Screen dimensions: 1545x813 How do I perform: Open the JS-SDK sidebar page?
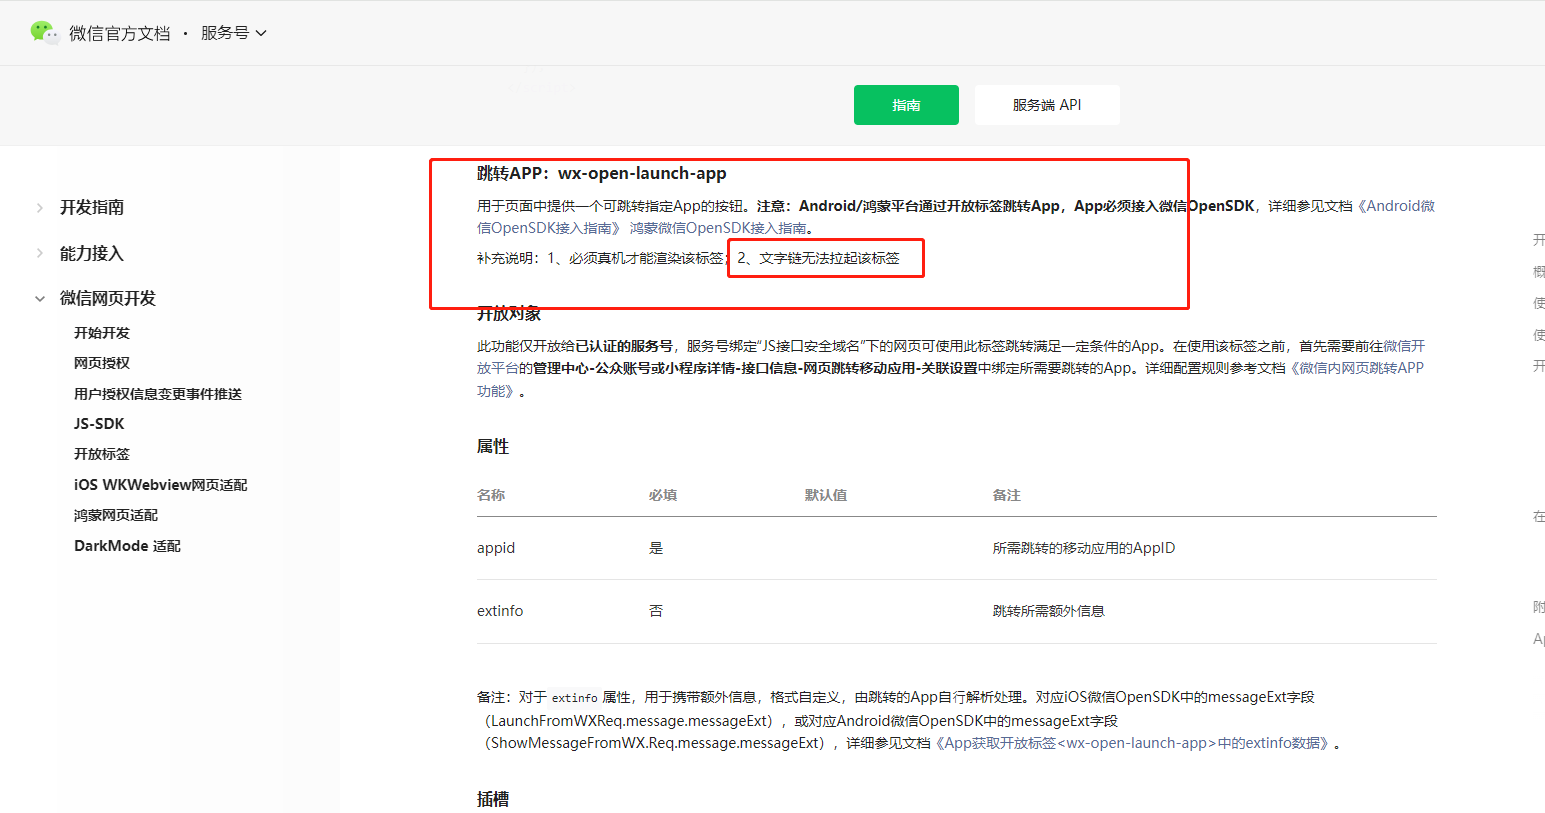click(99, 424)
